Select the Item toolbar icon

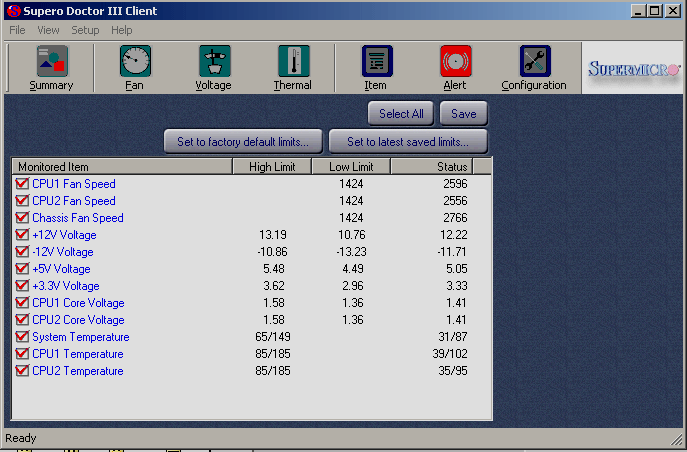point(376,63)
